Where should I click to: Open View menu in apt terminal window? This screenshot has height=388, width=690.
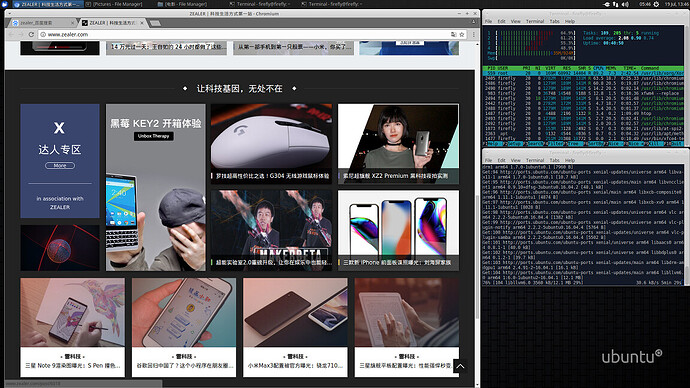click(x=515, y=160)
